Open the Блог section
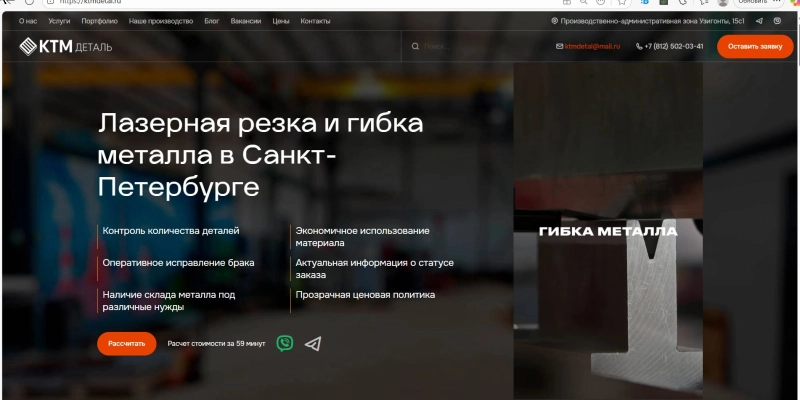800x400 pixels. [x=212, y=20]
